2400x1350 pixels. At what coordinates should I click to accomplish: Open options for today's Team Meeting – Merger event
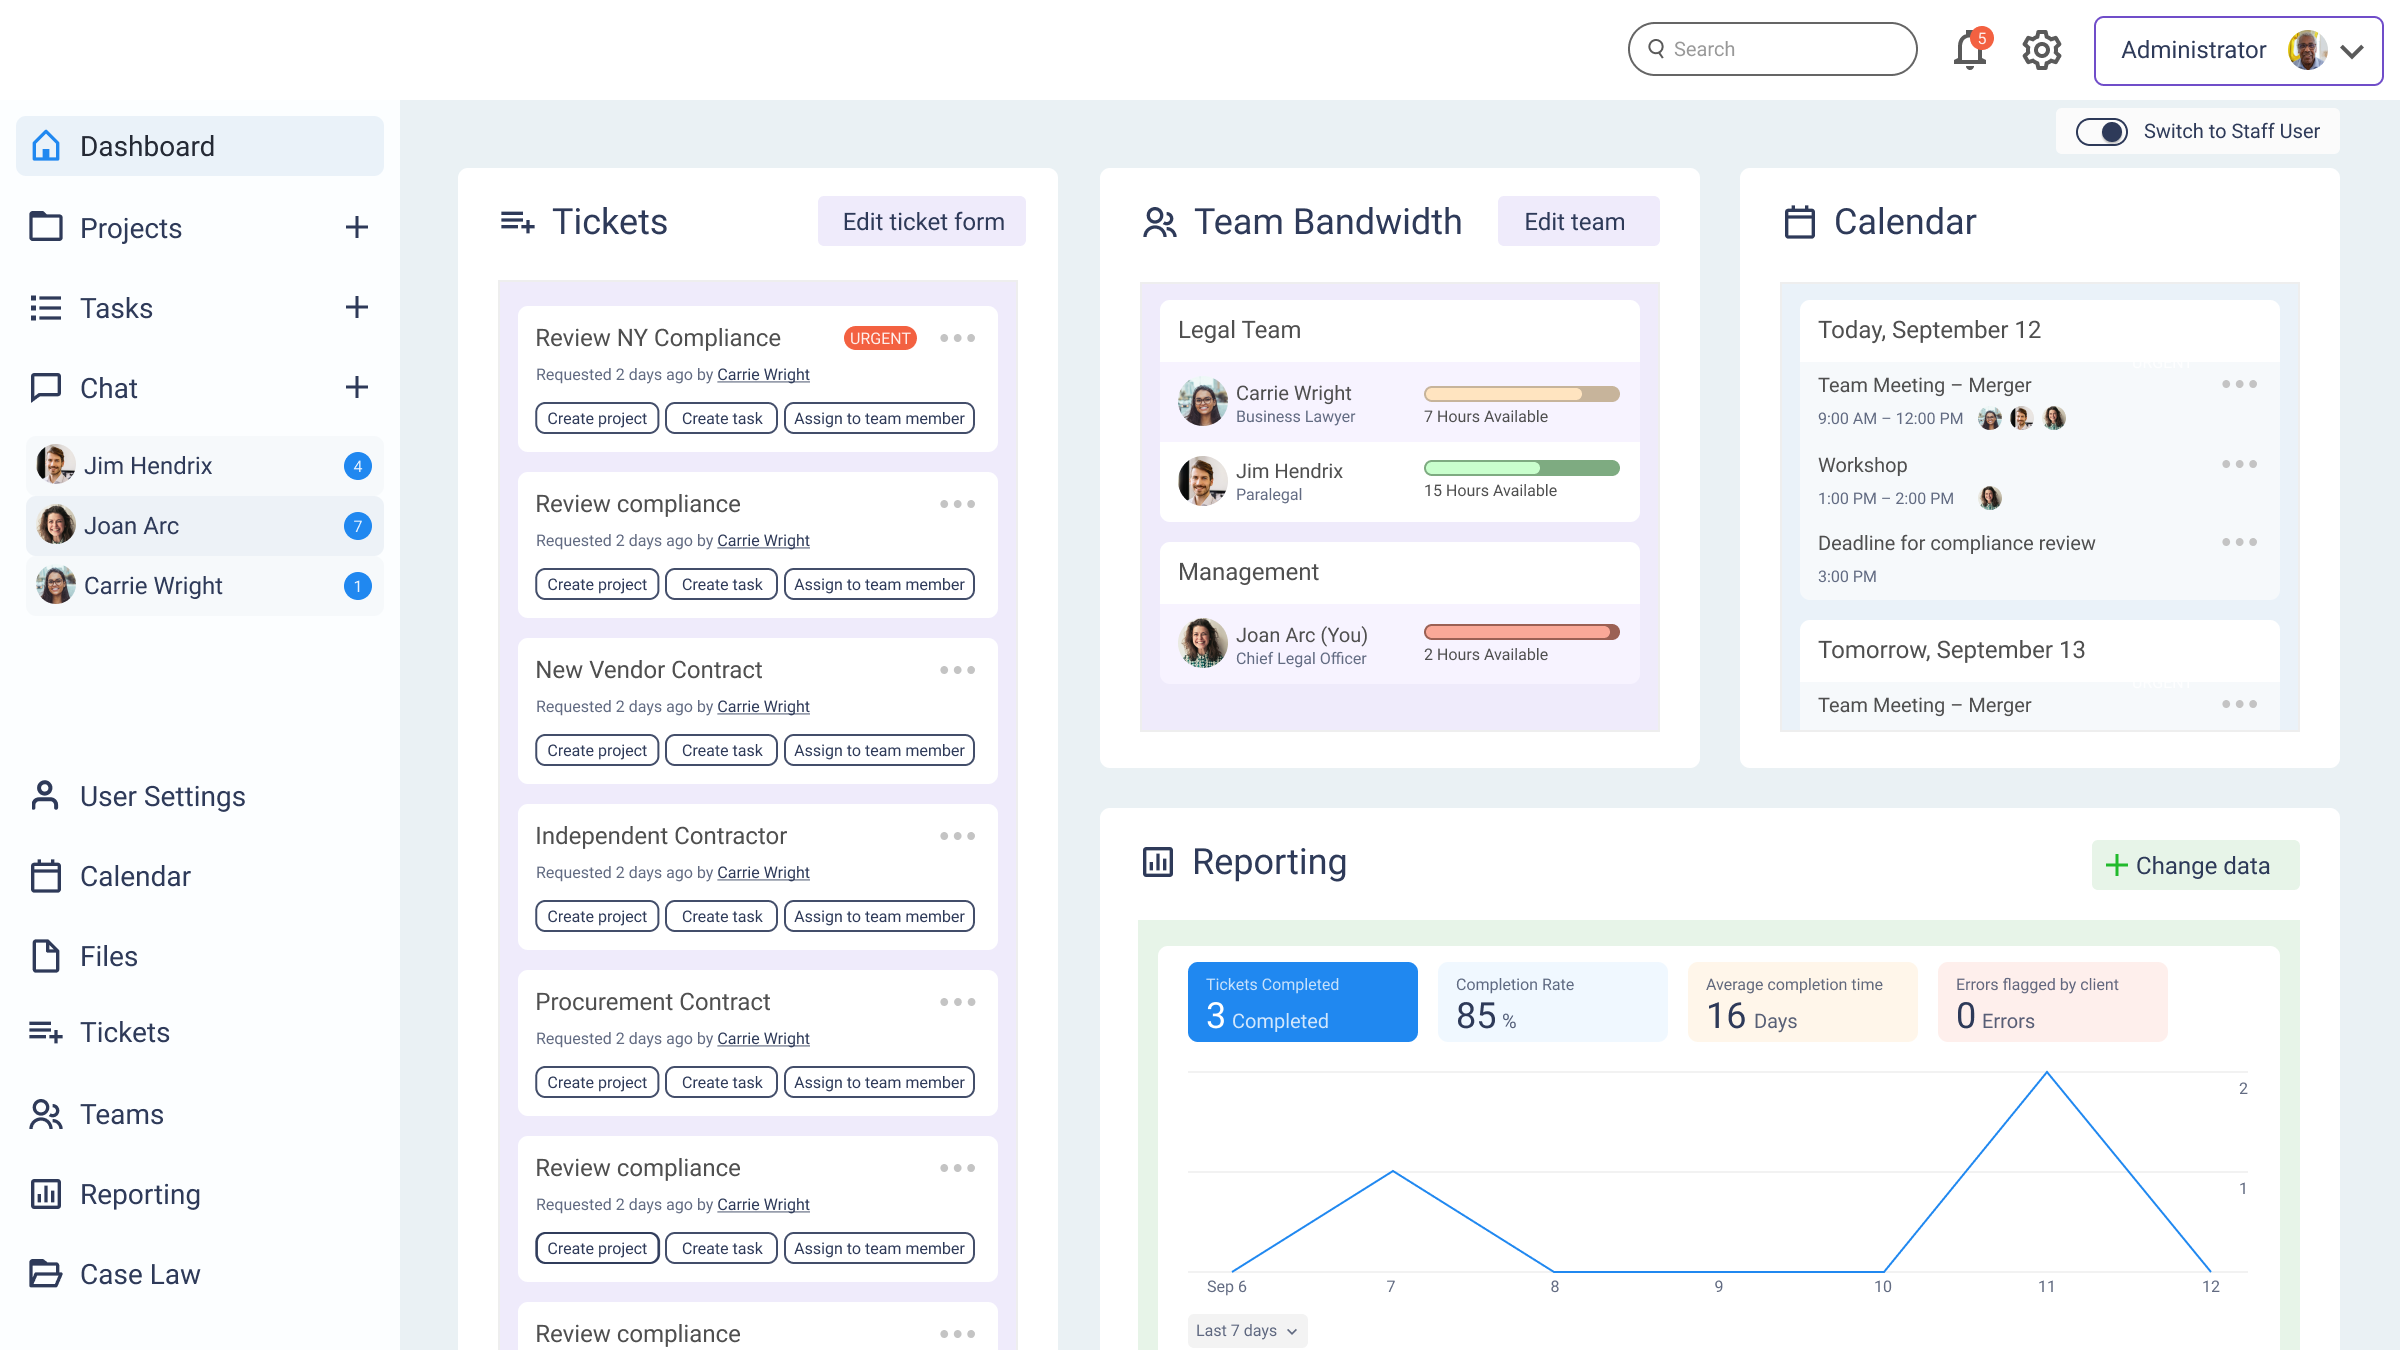coord(2239,384)
